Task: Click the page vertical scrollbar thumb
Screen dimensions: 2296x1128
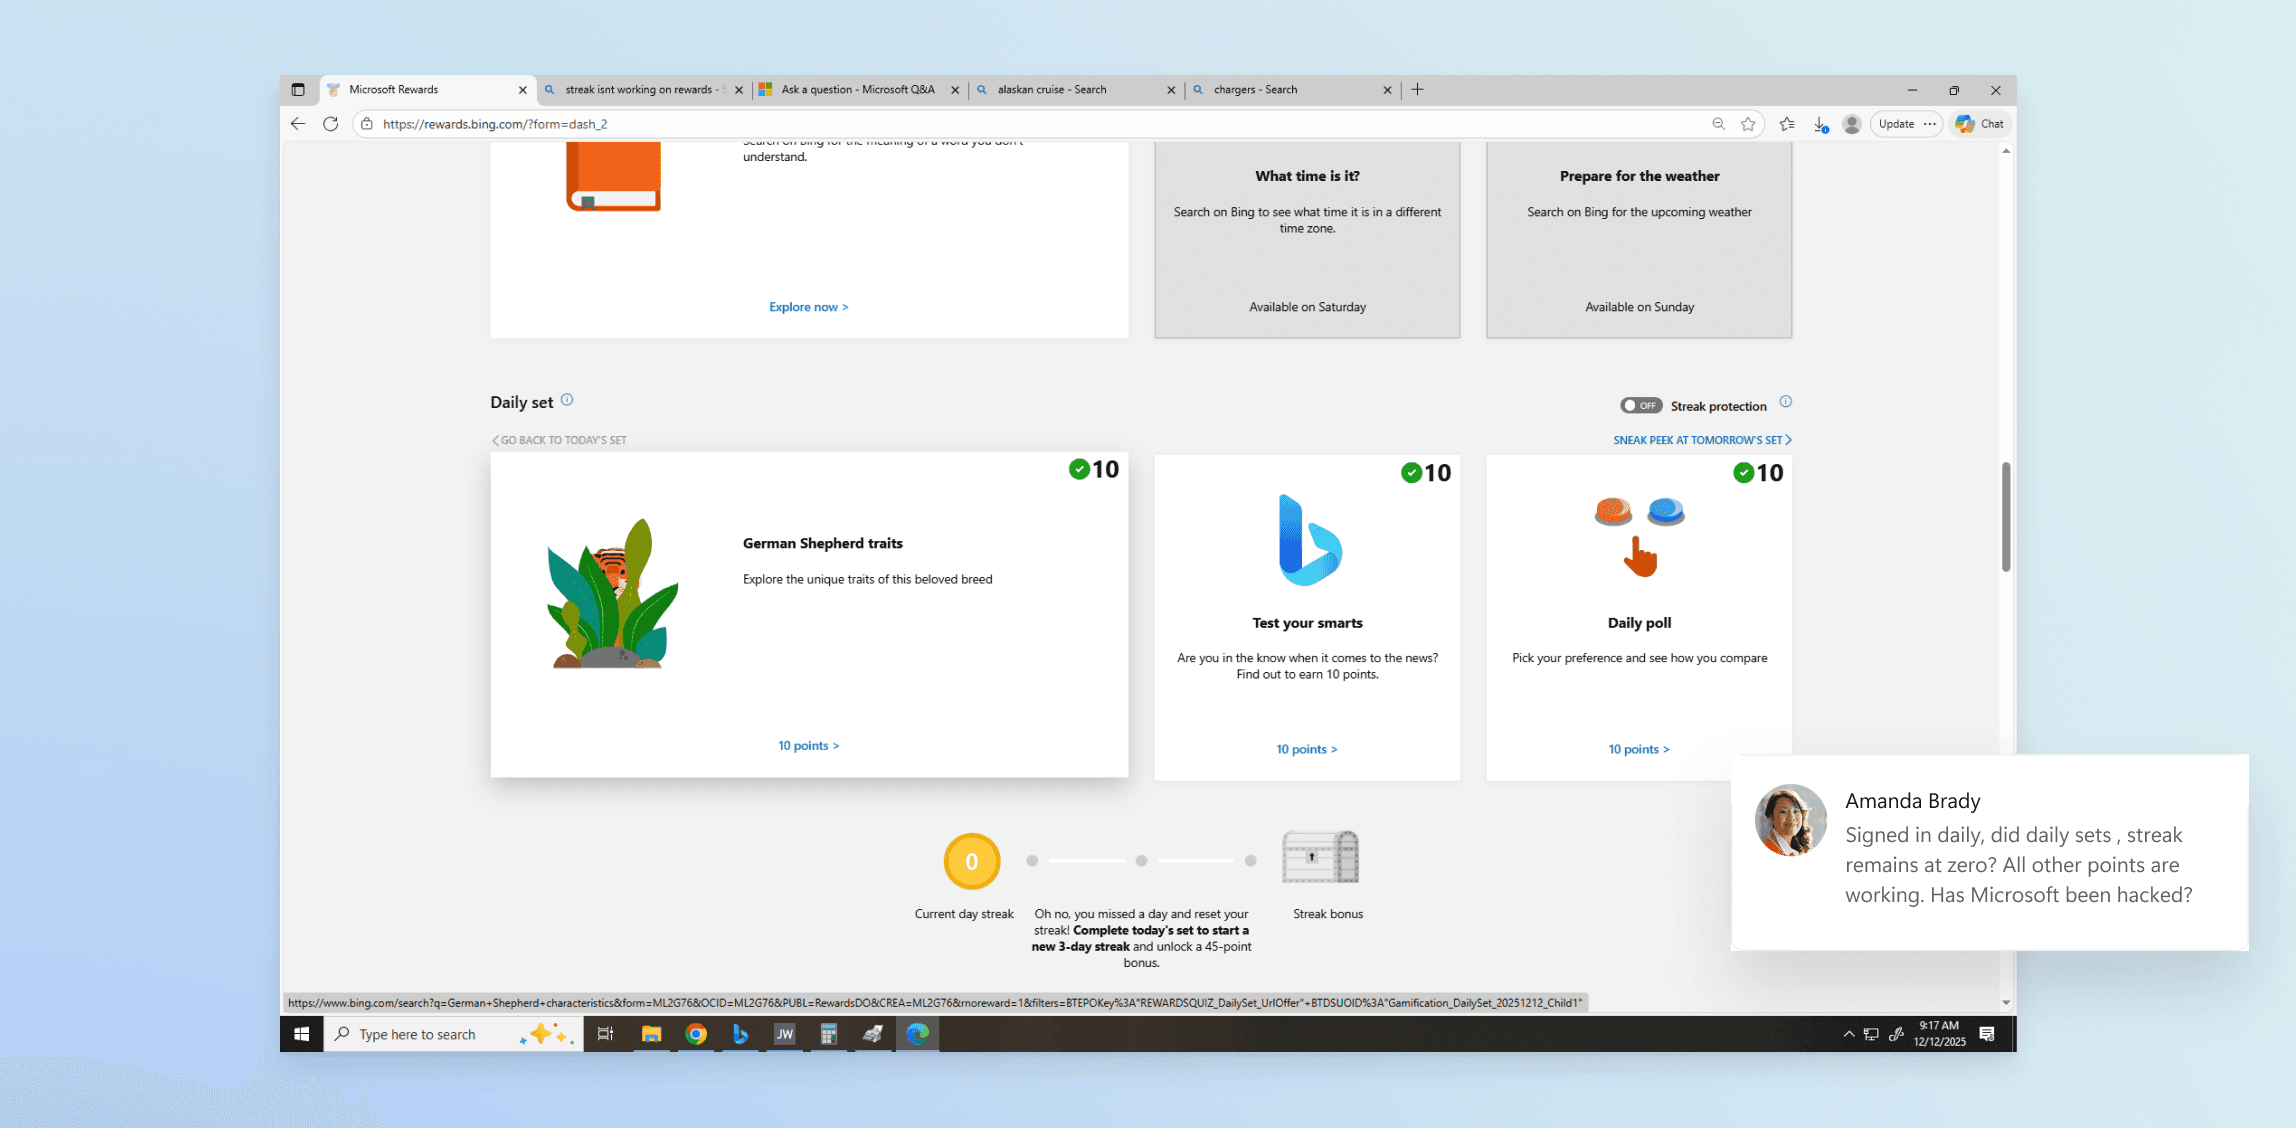Action: (x=2005, y=516)
